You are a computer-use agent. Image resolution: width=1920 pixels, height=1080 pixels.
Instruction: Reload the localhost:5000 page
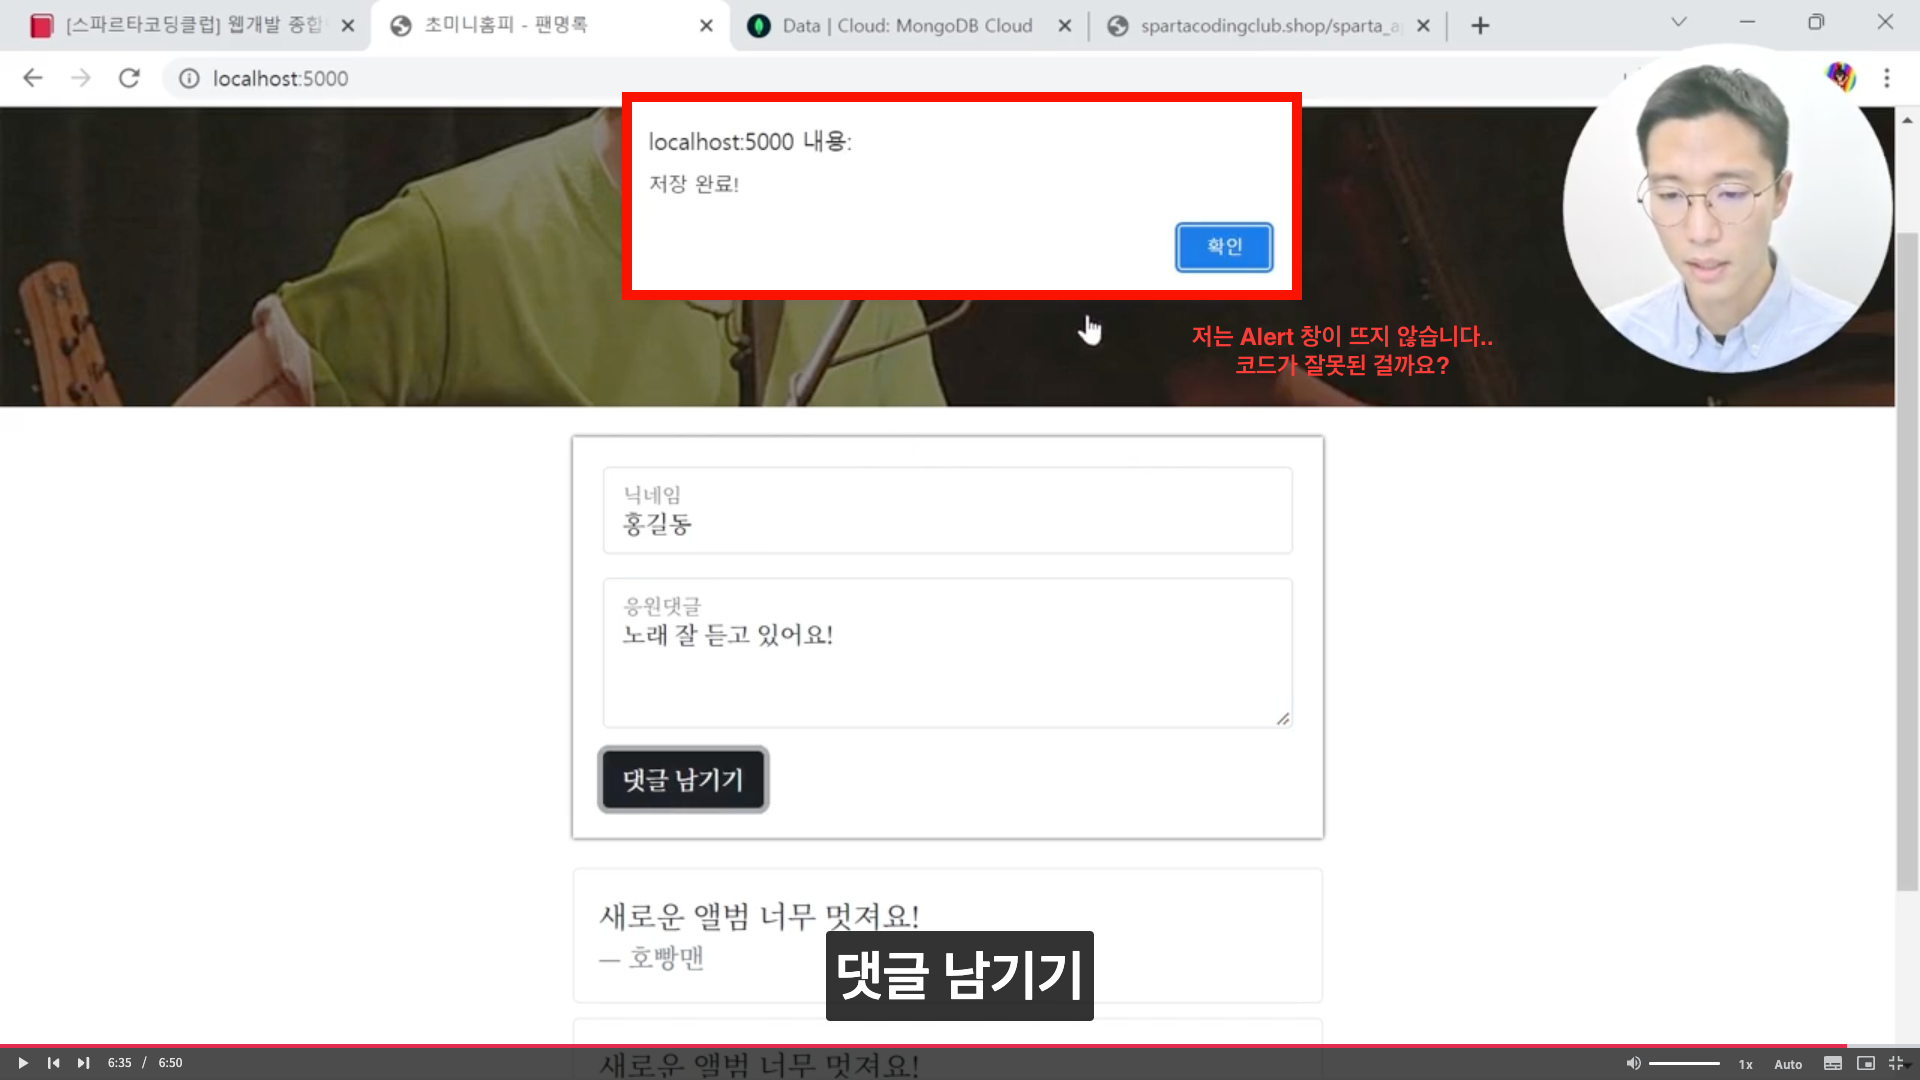coord(129,78)
